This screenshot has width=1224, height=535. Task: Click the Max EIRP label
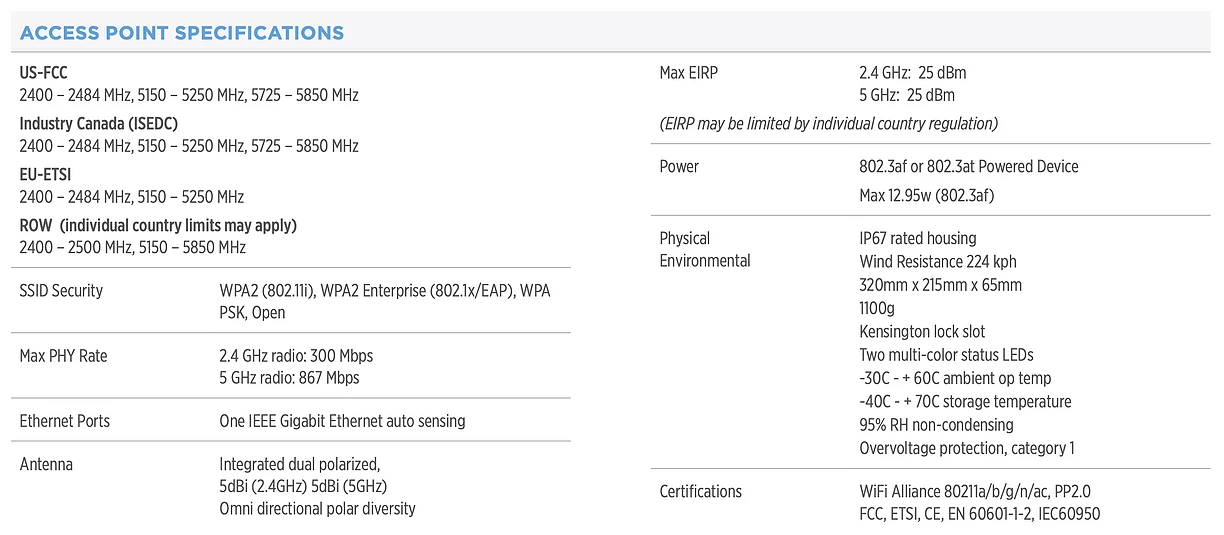[x=688, y=73]
